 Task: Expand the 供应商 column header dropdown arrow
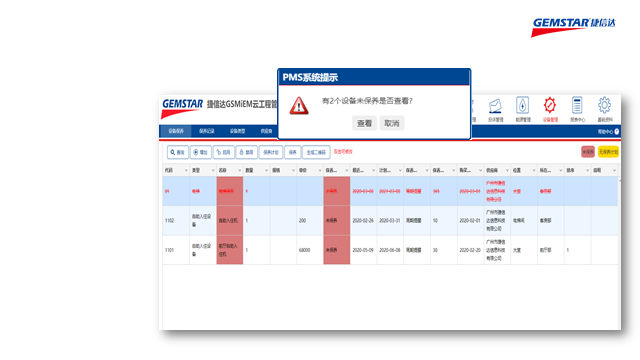507,170
